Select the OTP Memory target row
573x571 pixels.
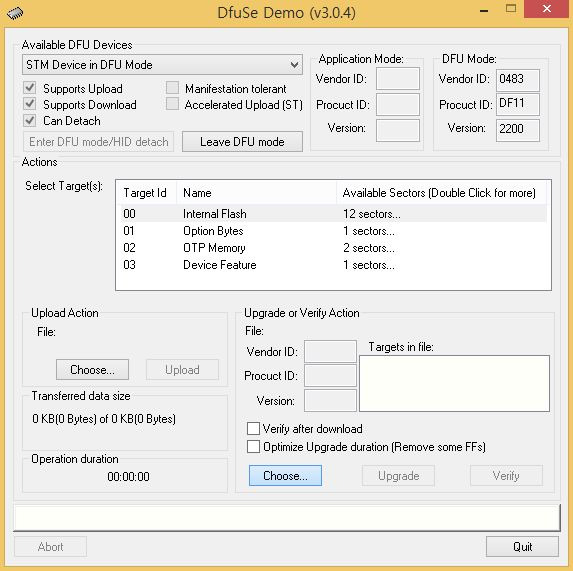(x=333, y=248)
